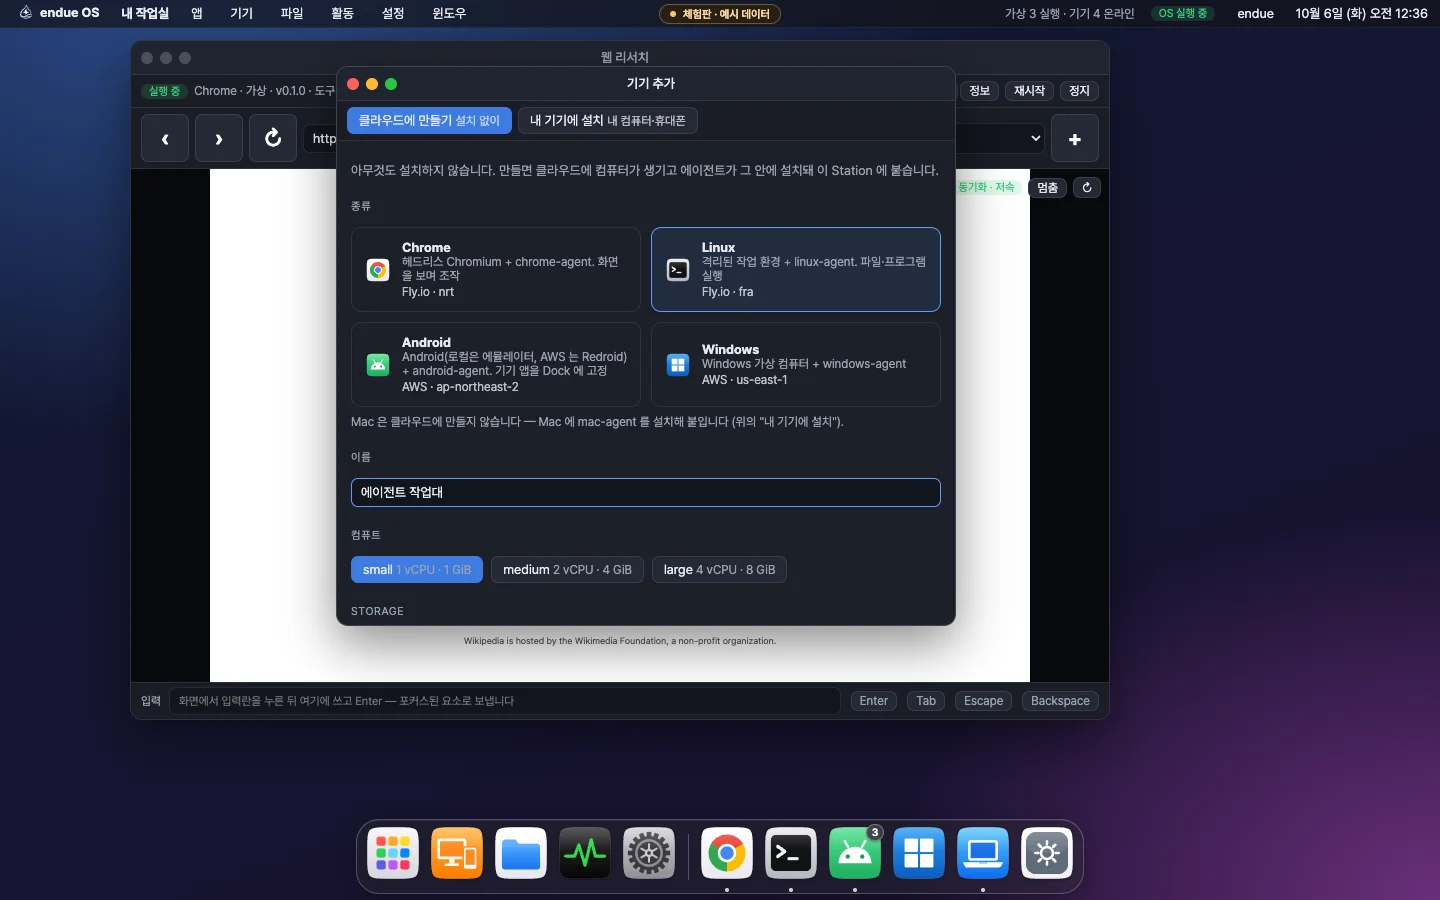Send the Backspace key button
The width and height of the screenshot is (1440, 900).
click(1060, 701)
